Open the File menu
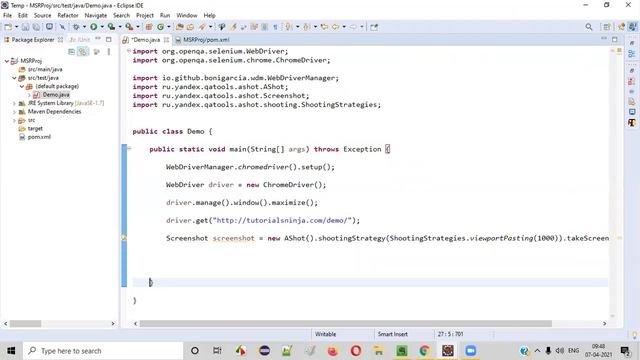This screenshot has width=640, height=360. [x=7, y=15]
